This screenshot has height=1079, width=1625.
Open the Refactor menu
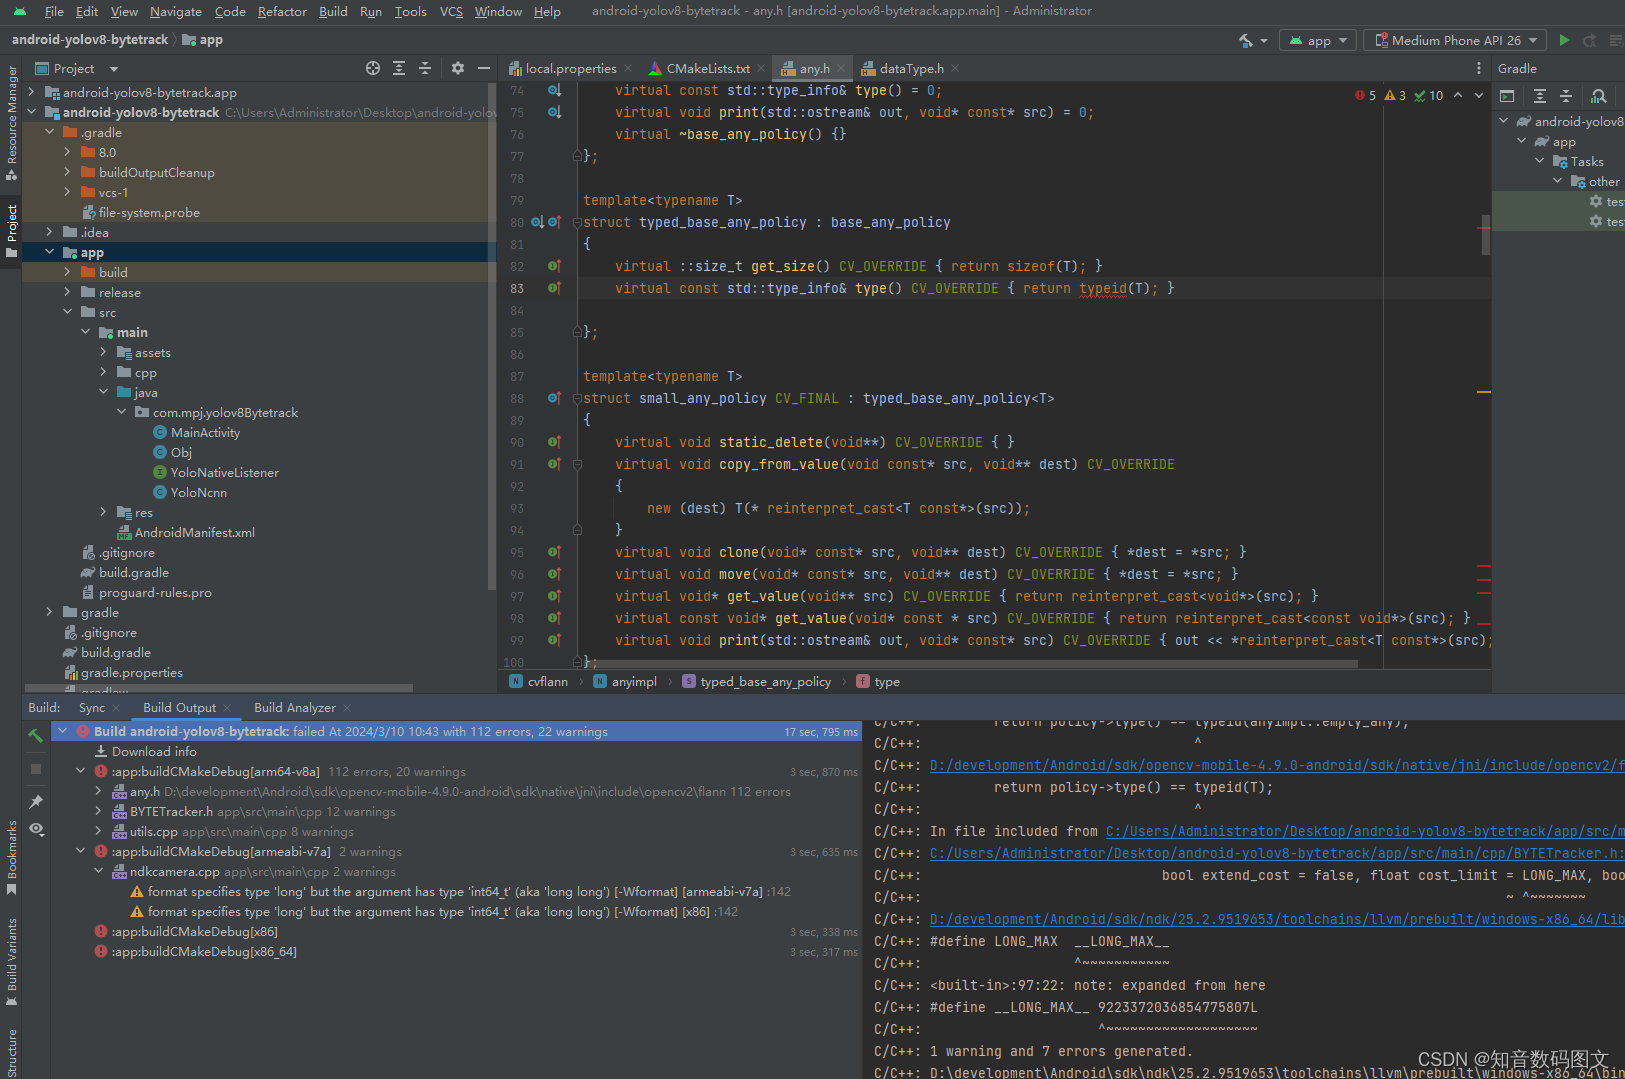[x=282, y=11]
